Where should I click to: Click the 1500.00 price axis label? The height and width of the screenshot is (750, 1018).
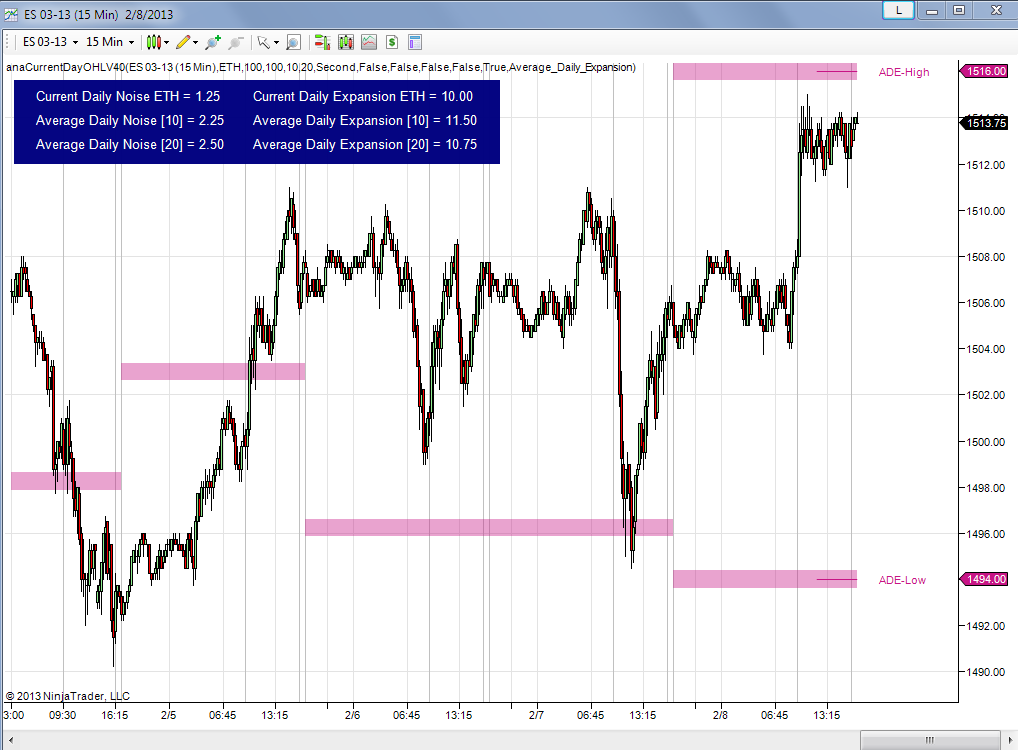pyautogui.click(x=986, y=442)
